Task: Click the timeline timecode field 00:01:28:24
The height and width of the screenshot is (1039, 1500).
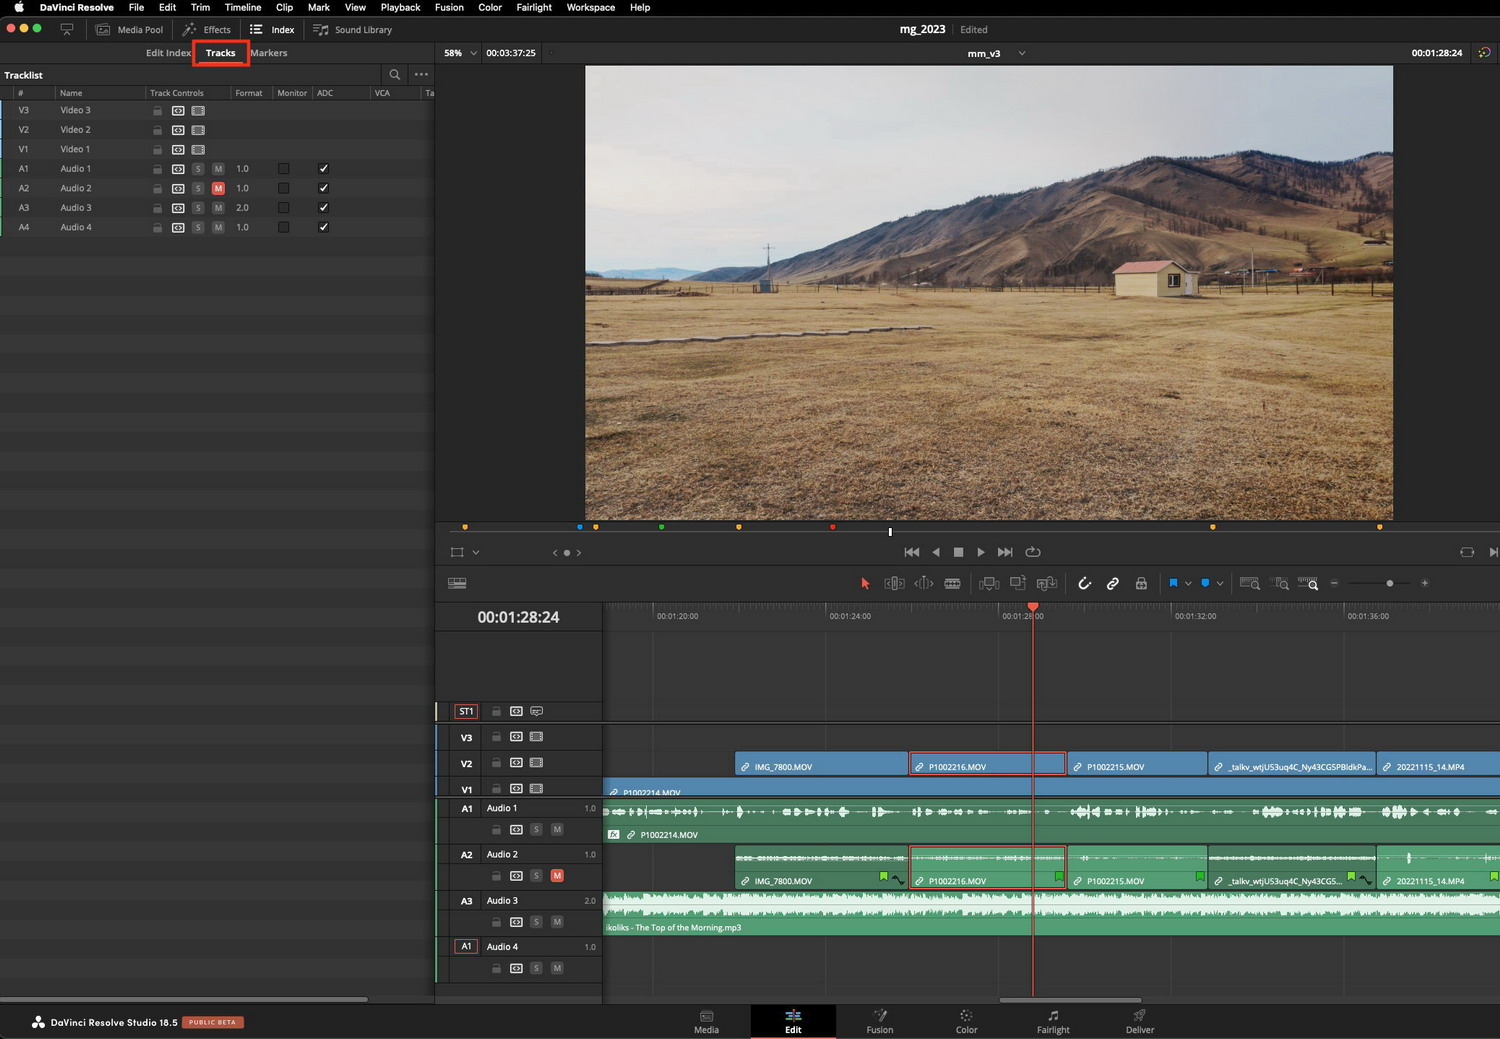Action: (518, 617)
